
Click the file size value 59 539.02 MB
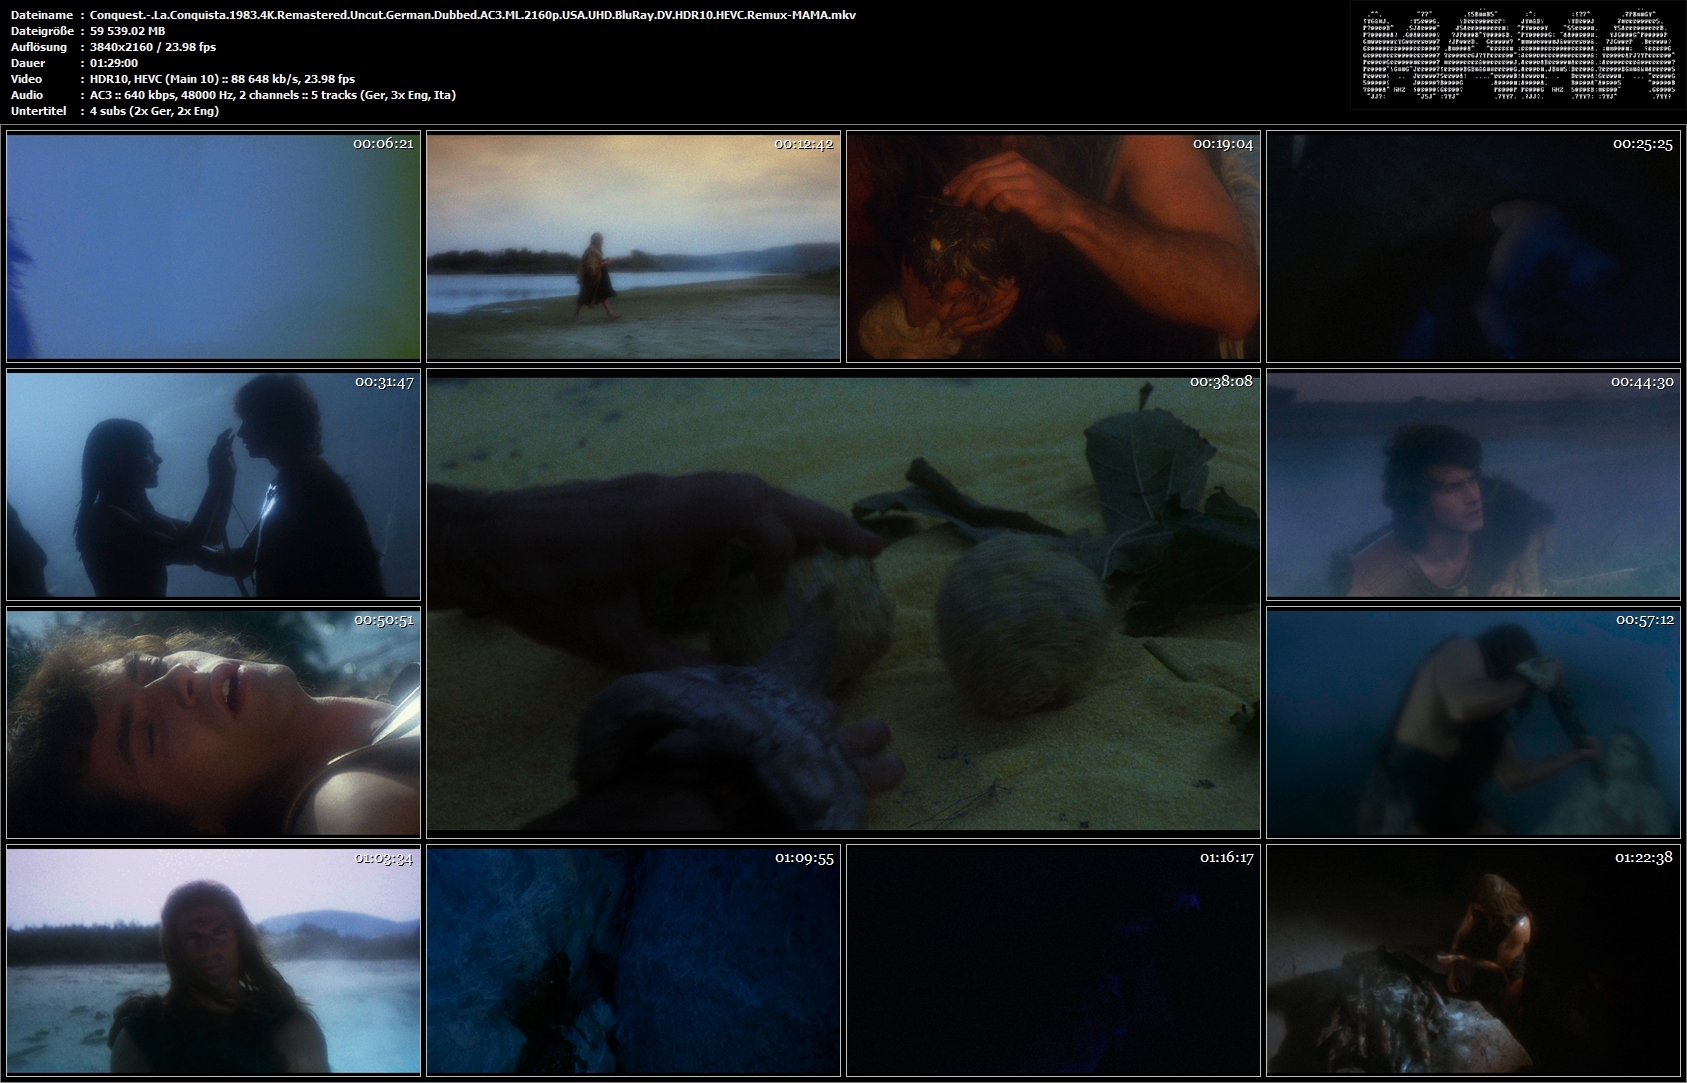click(128, 31)
